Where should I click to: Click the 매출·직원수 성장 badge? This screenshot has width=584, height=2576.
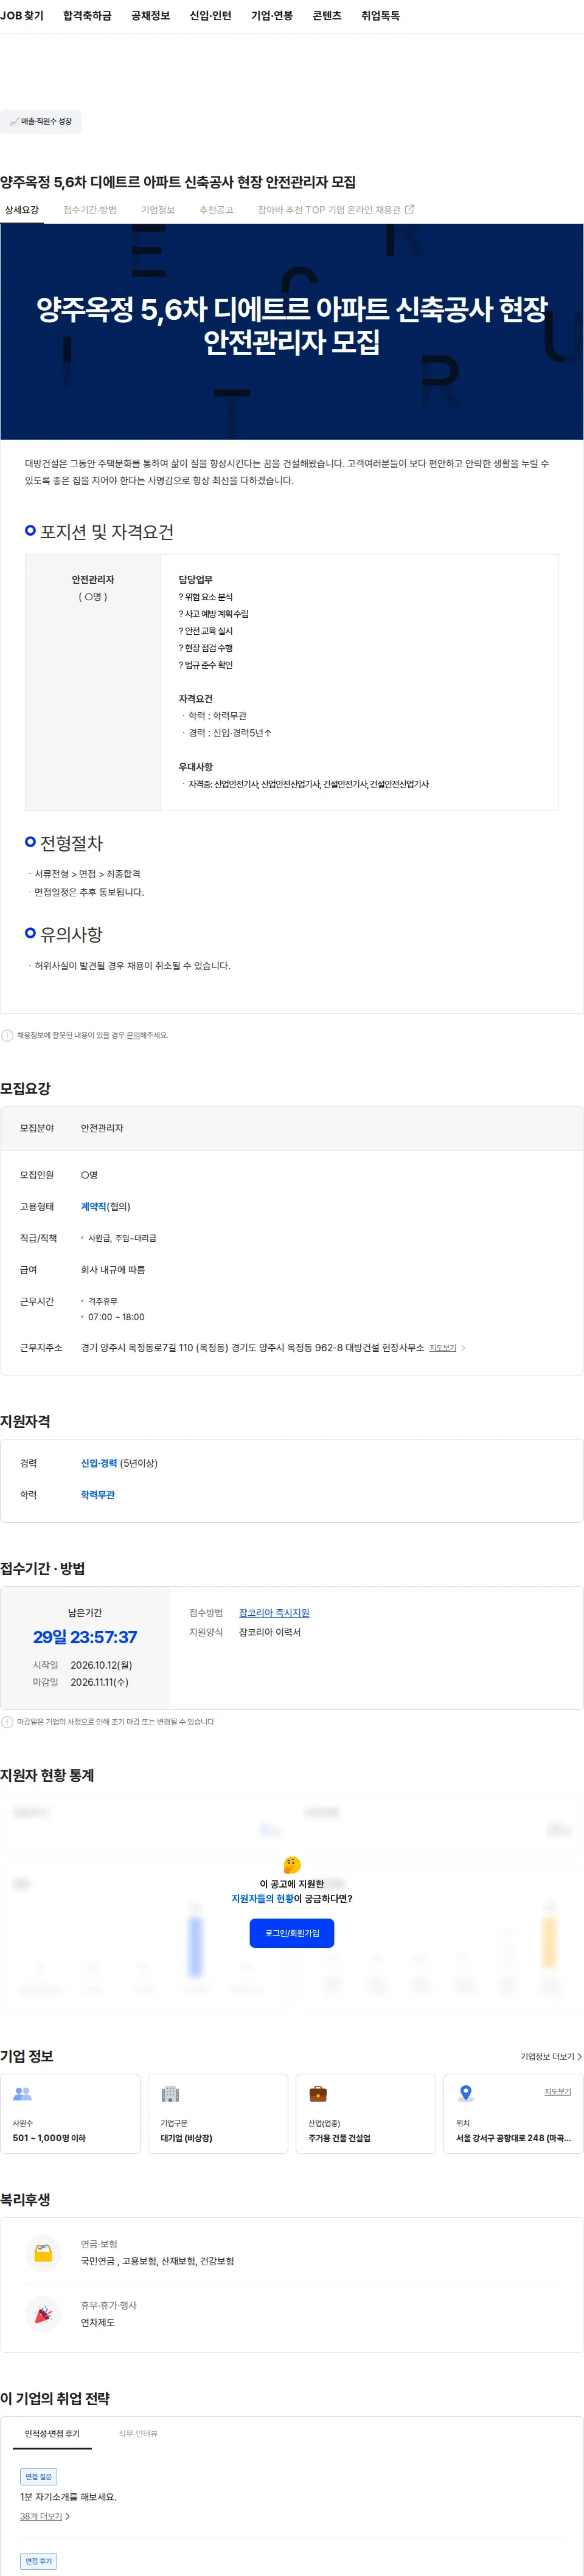[x=41, y=122]
